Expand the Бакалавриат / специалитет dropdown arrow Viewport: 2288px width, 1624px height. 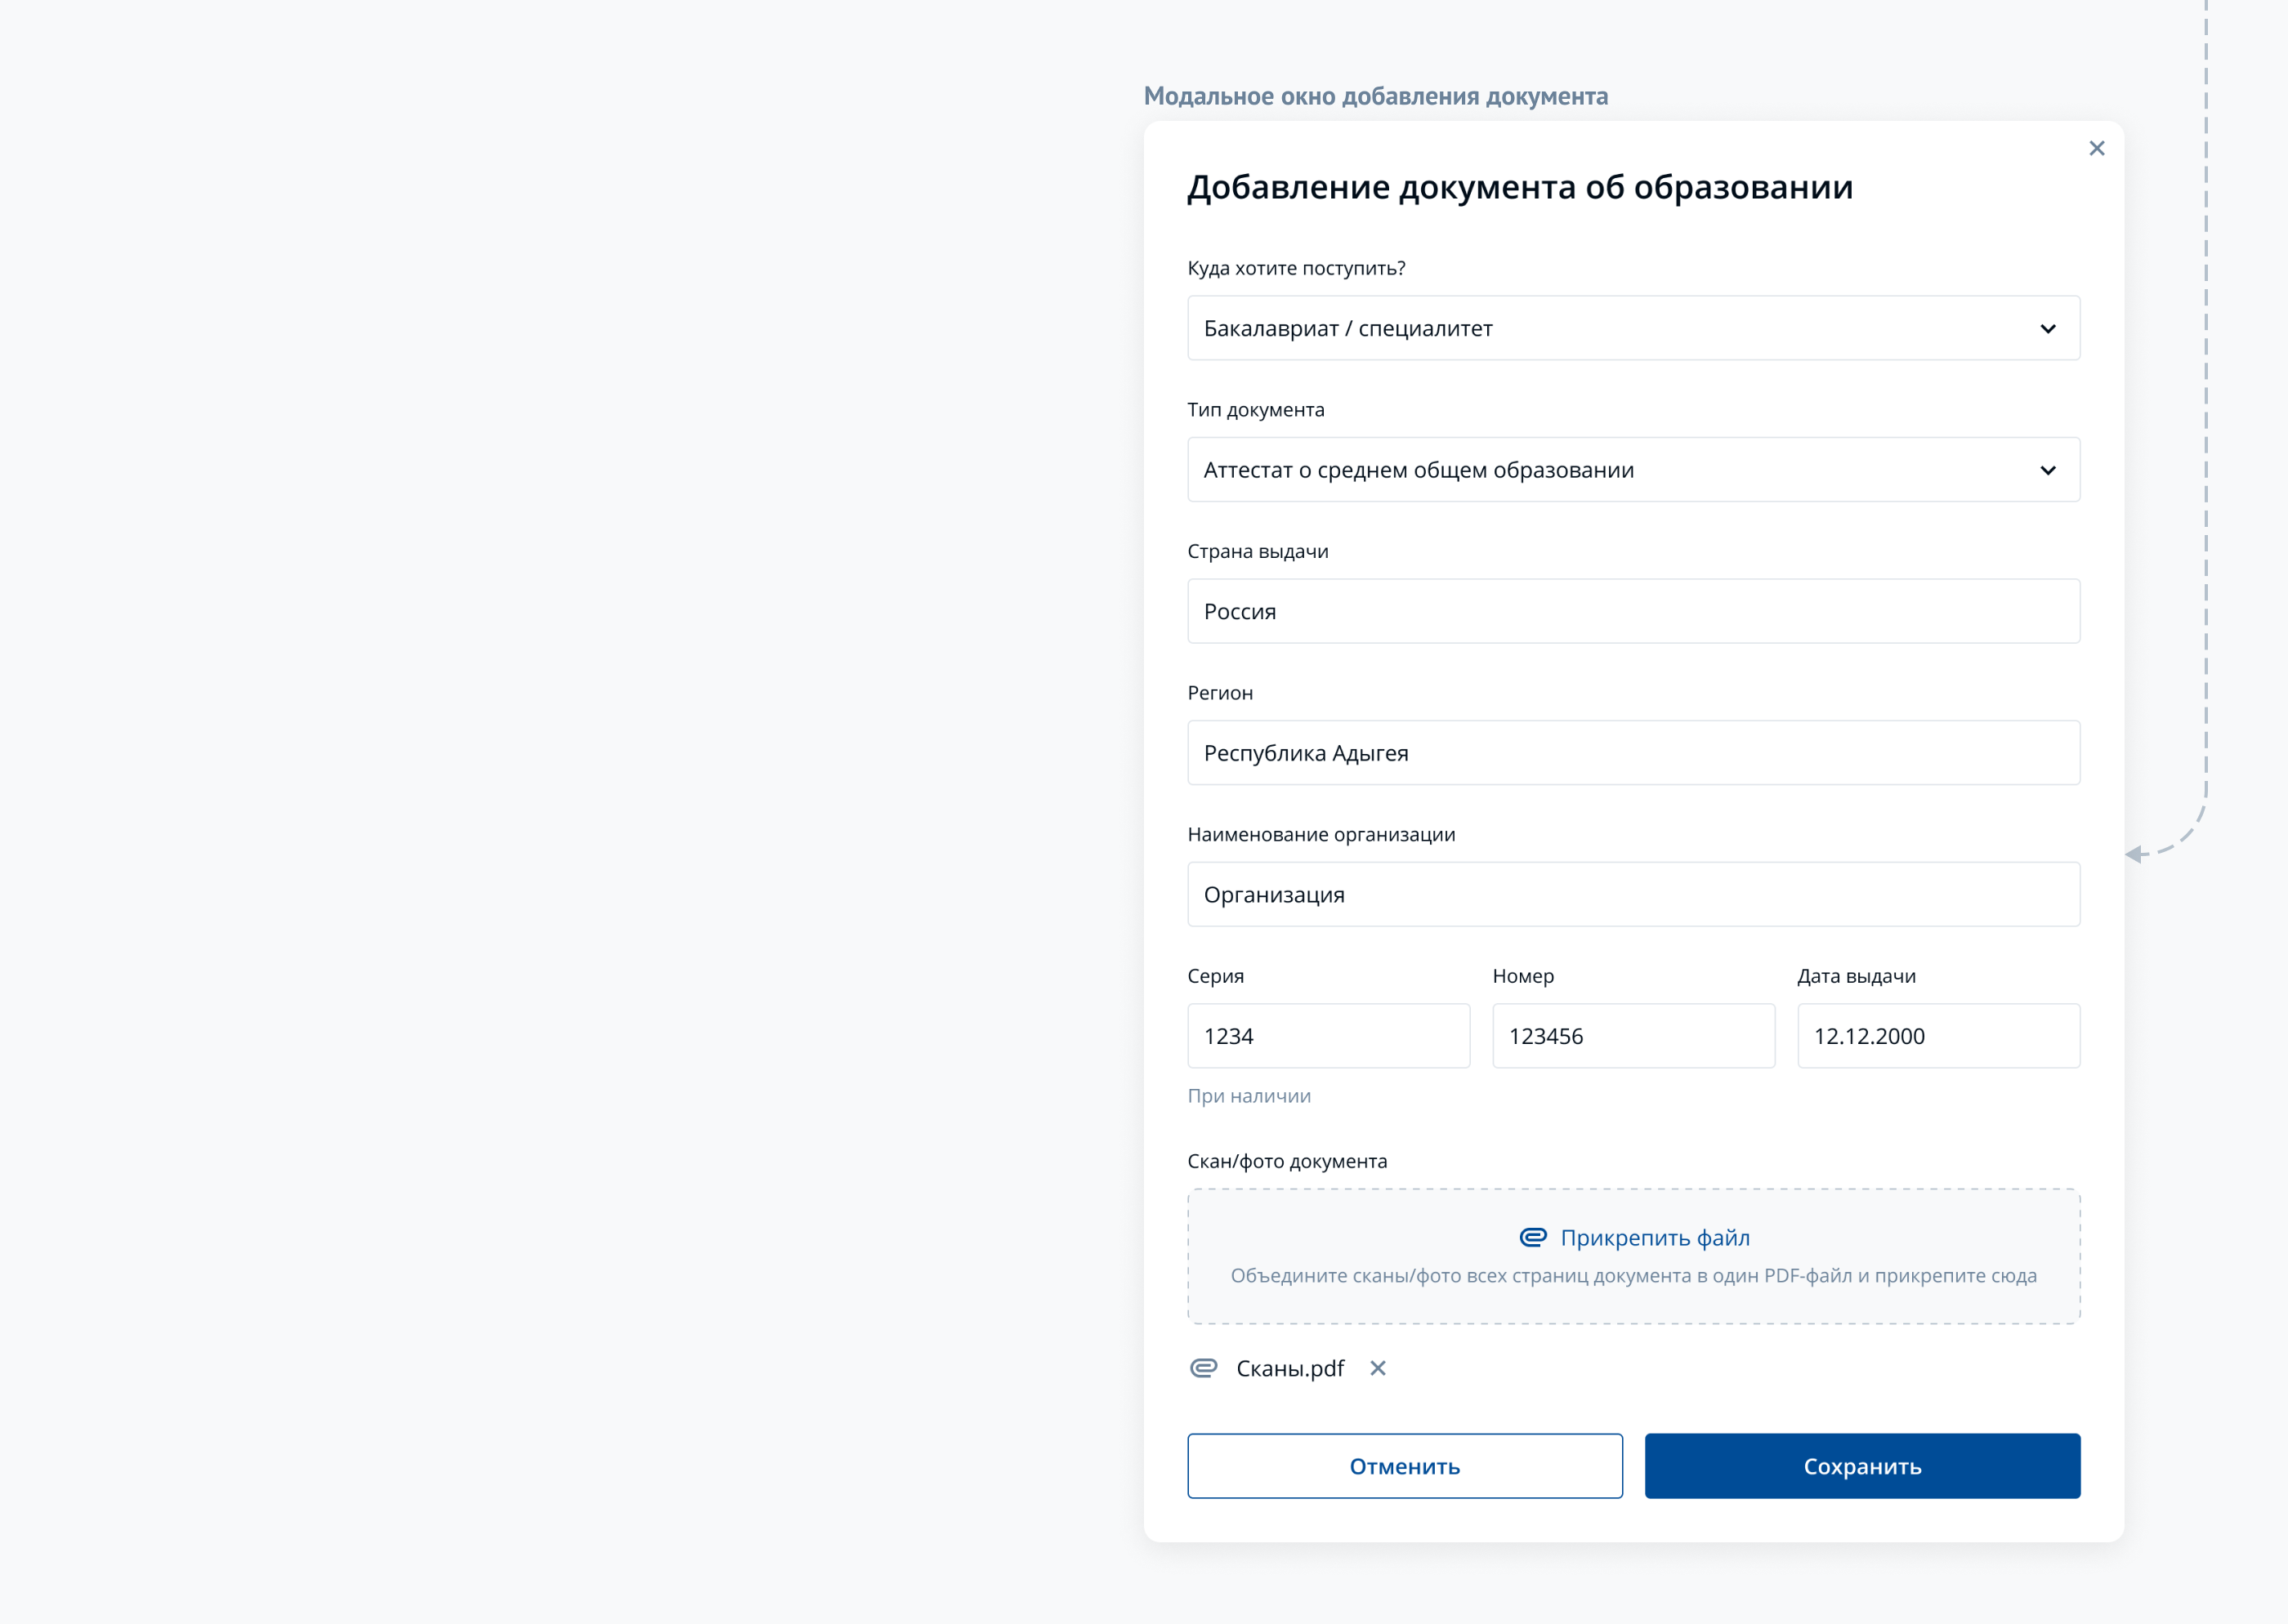point(2047,329)
